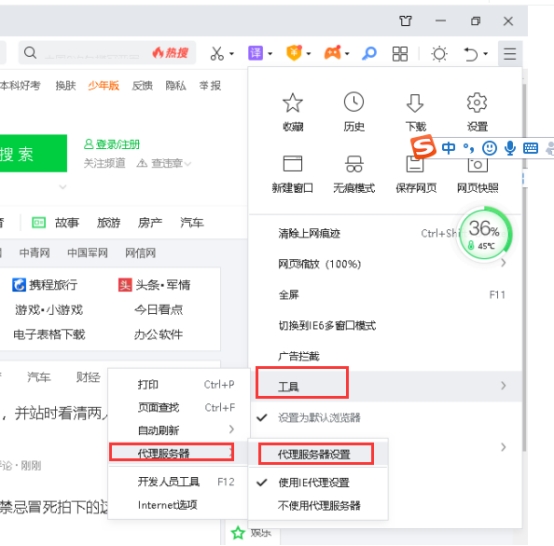The width and height of the screenshot is (554, 546).
Task: Click 打印 print in tools submenu
Action: tap(179, 384)
